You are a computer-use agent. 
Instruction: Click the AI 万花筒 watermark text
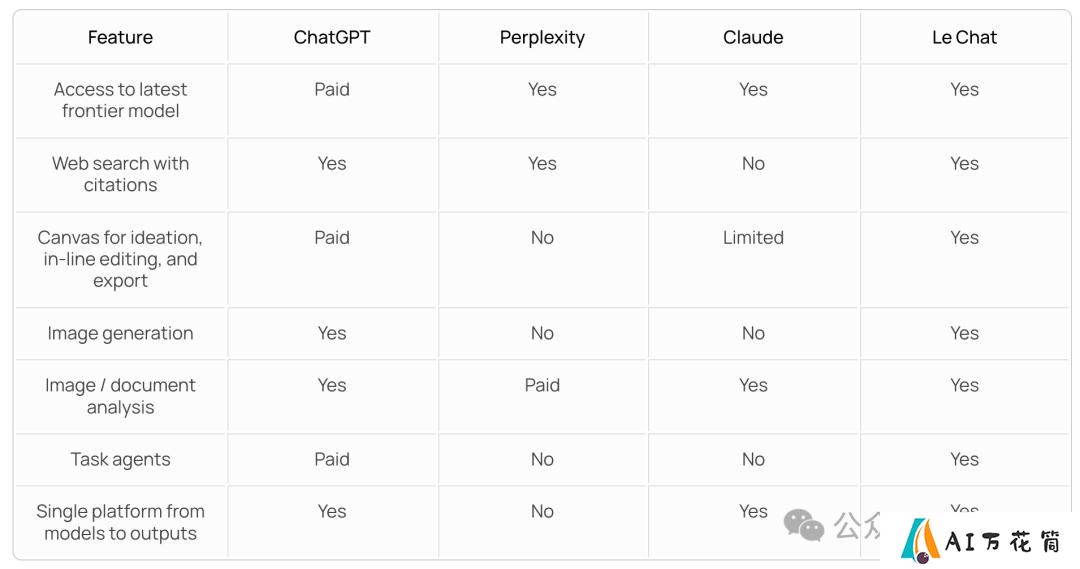(x=1002, y=542)
